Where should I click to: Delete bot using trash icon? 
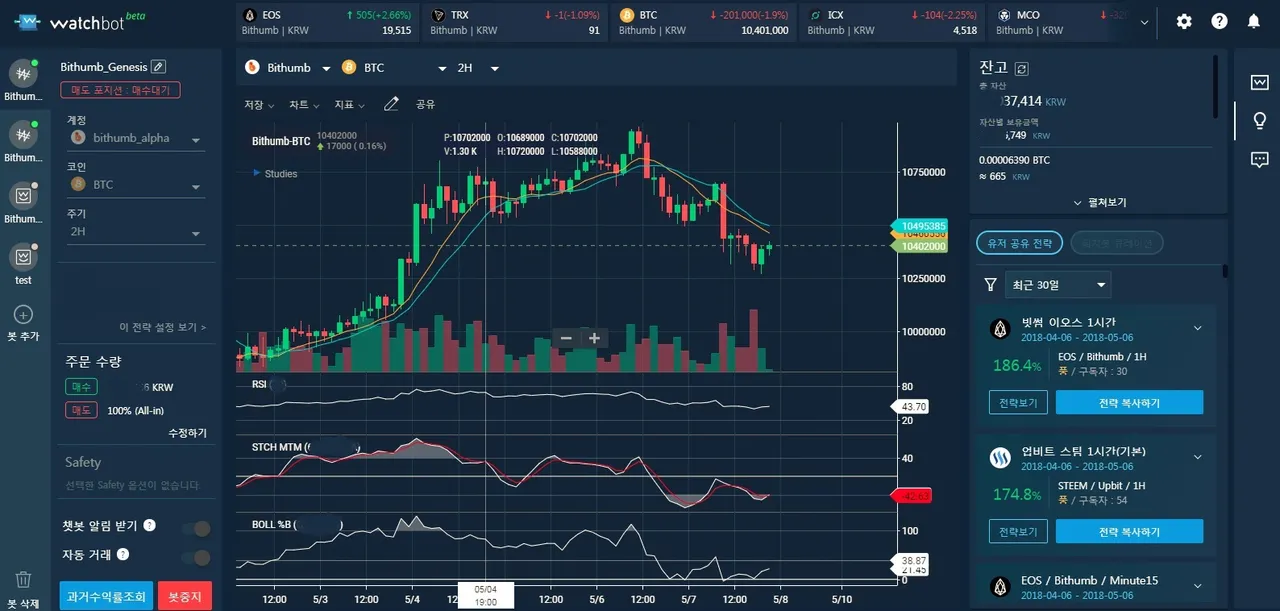click(23, 580)
